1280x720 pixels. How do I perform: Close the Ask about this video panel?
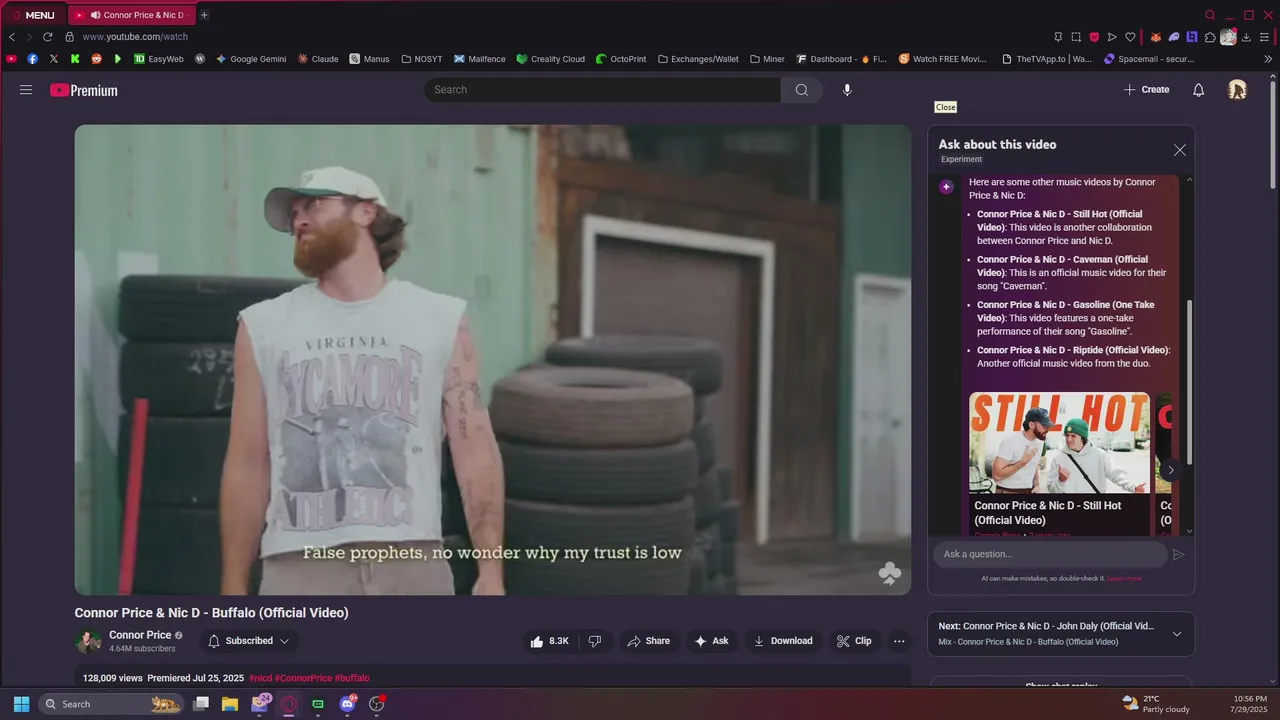click(x=1180, y=150)
